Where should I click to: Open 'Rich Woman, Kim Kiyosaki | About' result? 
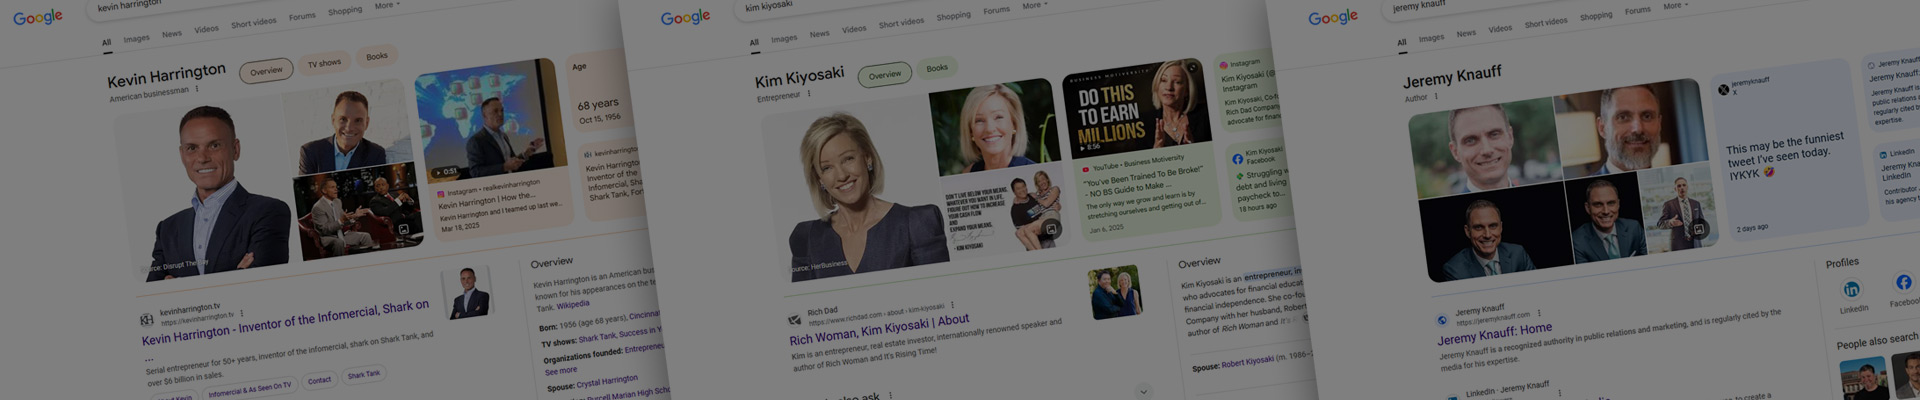[x=879, y=328]
